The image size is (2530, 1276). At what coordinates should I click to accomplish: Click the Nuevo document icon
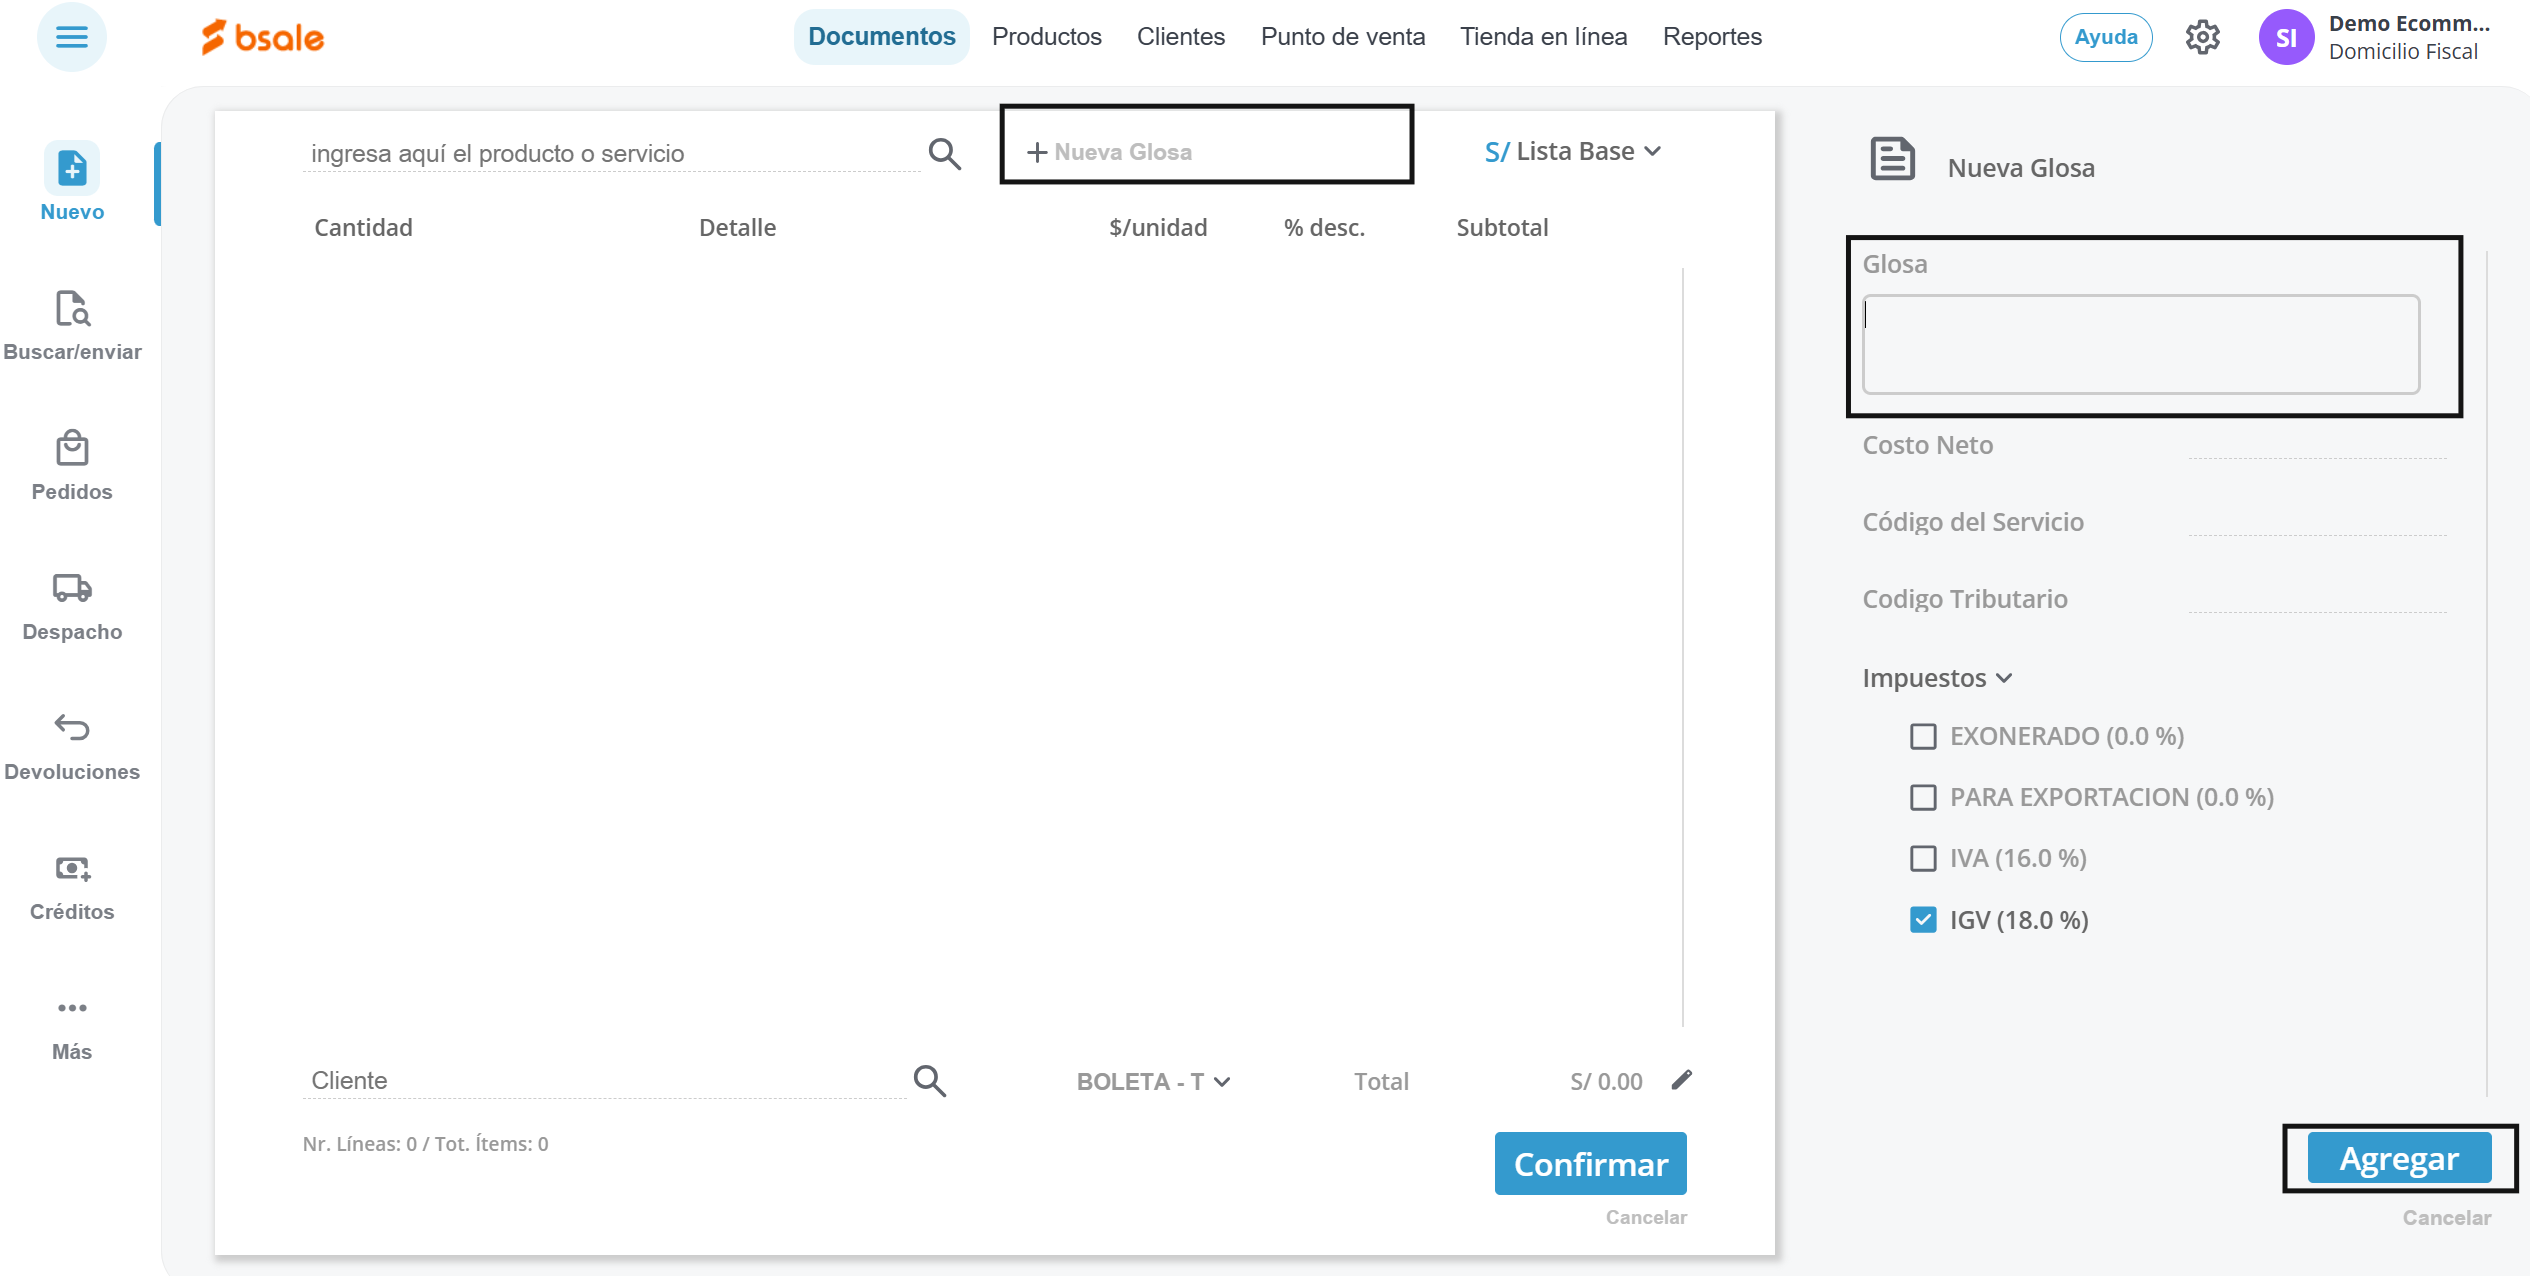pyautogui.click(x=72, y=168)
